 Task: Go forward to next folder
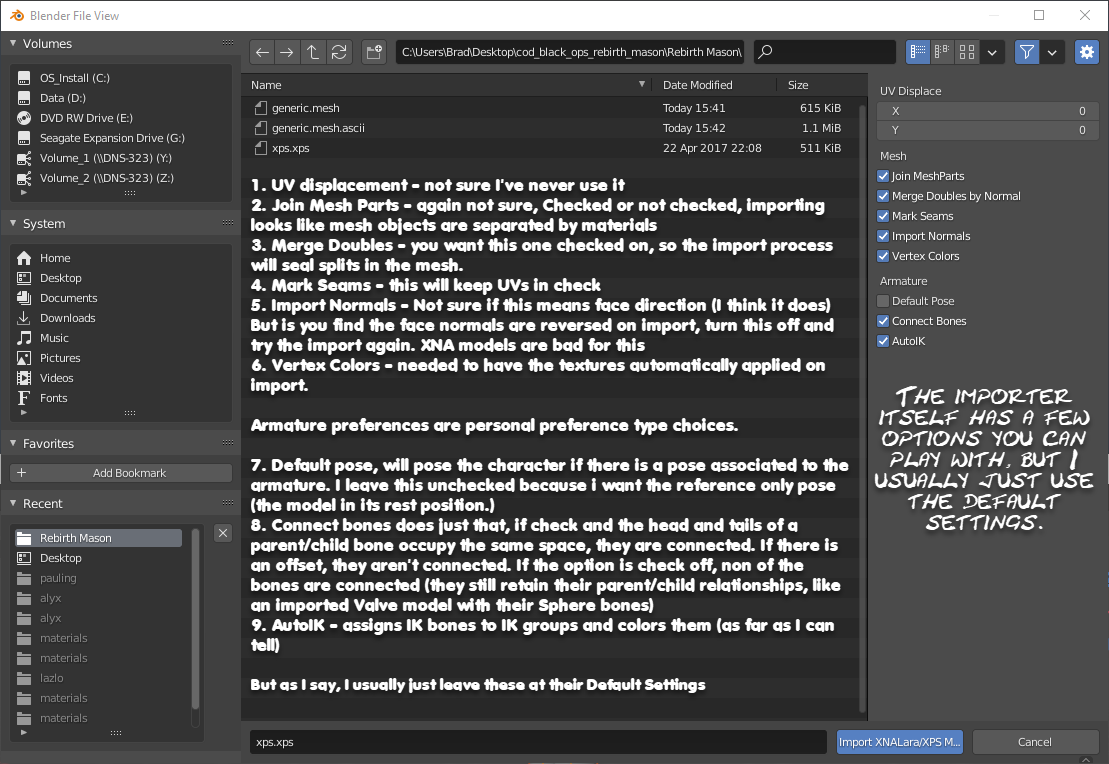click(x=286, y=52)
